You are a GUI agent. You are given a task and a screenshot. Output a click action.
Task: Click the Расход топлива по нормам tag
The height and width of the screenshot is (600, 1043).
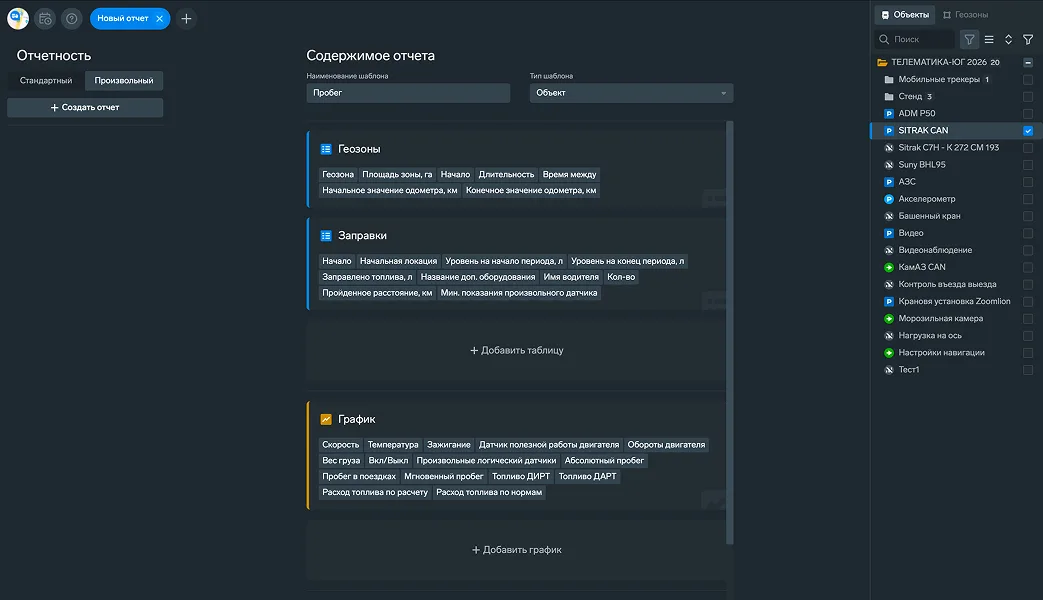pos(489,492)
